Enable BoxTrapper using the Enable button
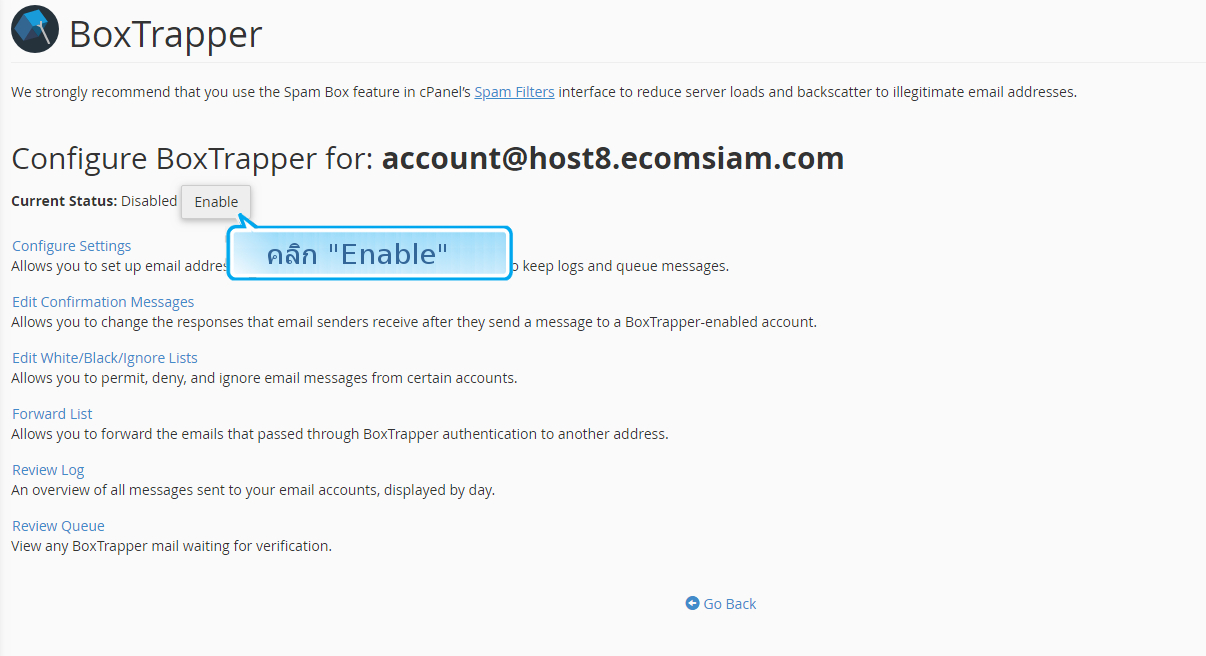The image size is (1206, 656). (x=216, y=201)
